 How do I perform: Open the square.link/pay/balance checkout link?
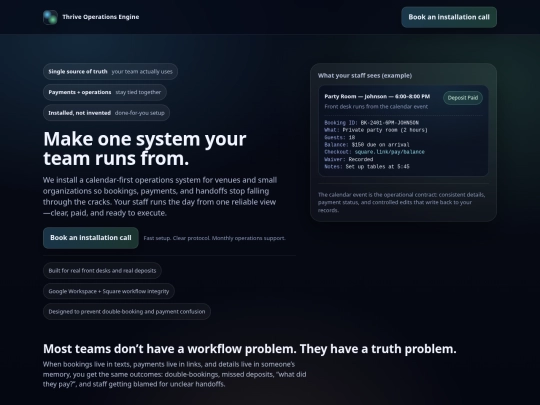[x=390, y=152]
